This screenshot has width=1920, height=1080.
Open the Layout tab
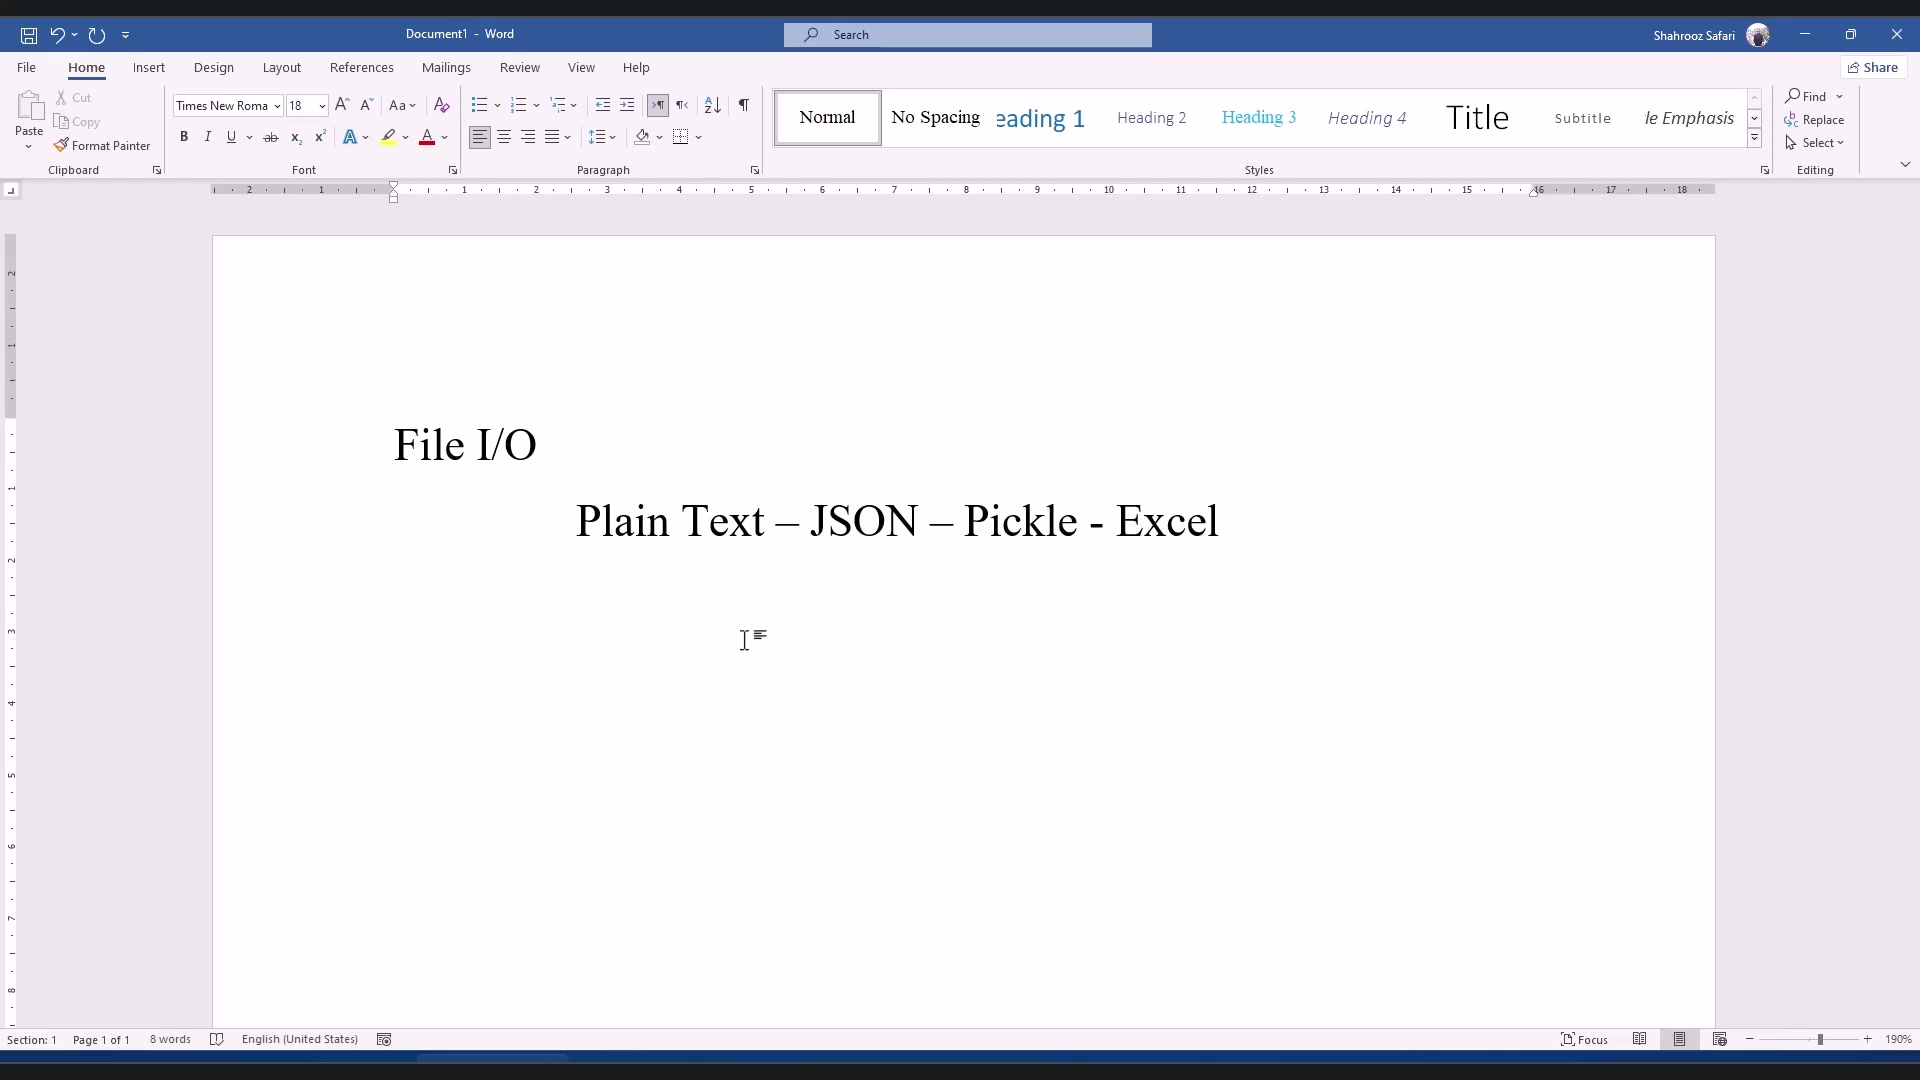coord(282,68)
